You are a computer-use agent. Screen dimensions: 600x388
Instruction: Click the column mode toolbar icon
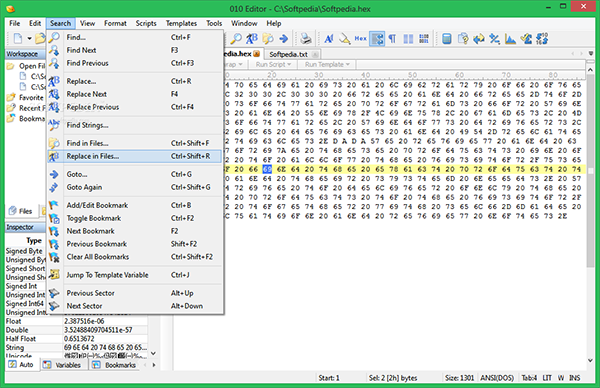(x=408, y=39)
